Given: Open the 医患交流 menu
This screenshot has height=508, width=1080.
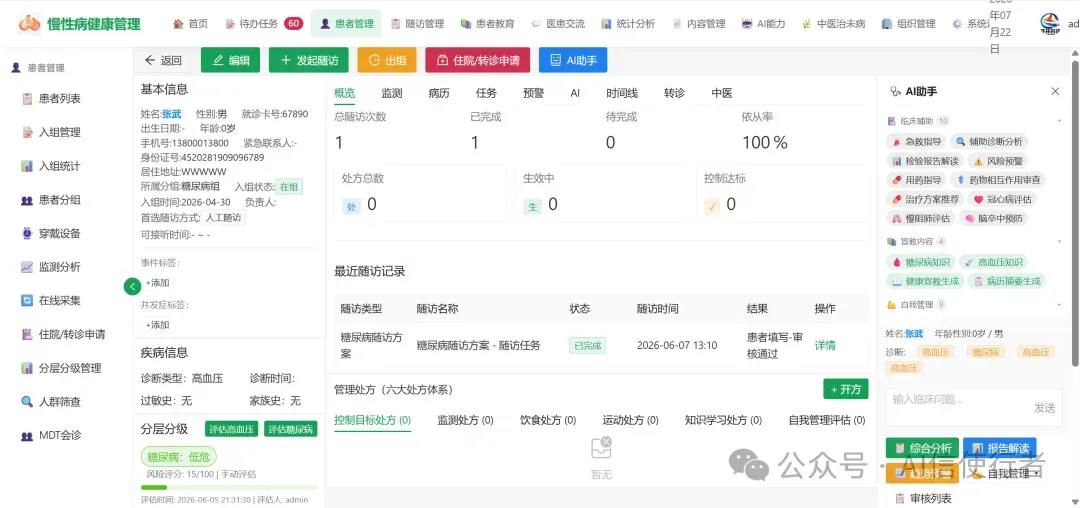Looking at the screenshot, I should click(558, 23).
